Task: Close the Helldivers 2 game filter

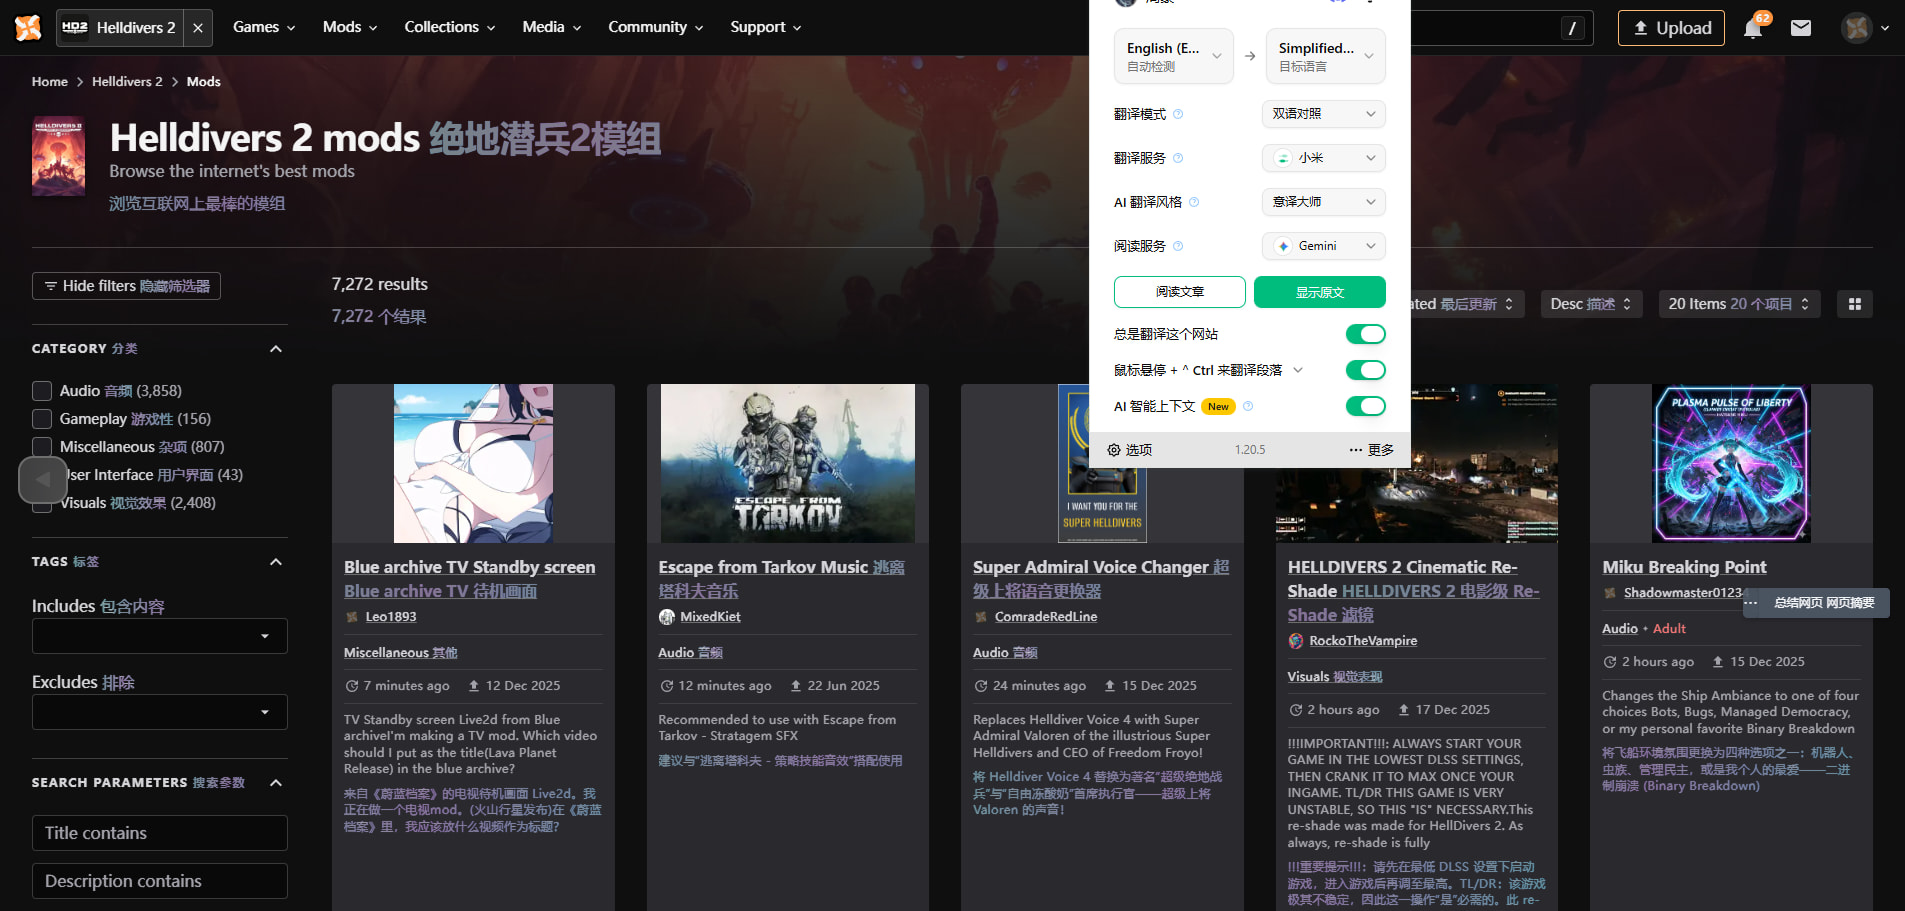Action: [198, 28]
